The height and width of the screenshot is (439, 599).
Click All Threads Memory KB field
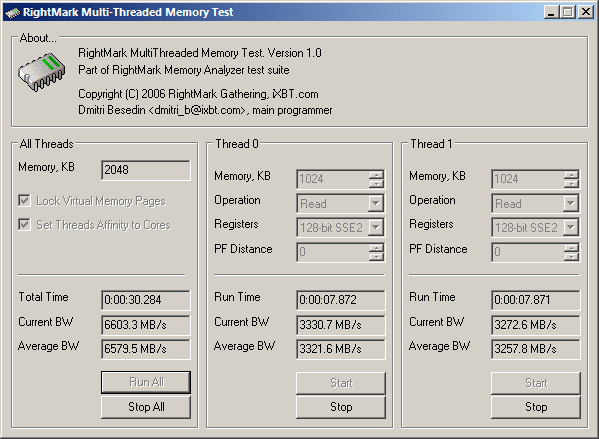tap(146, 170)
